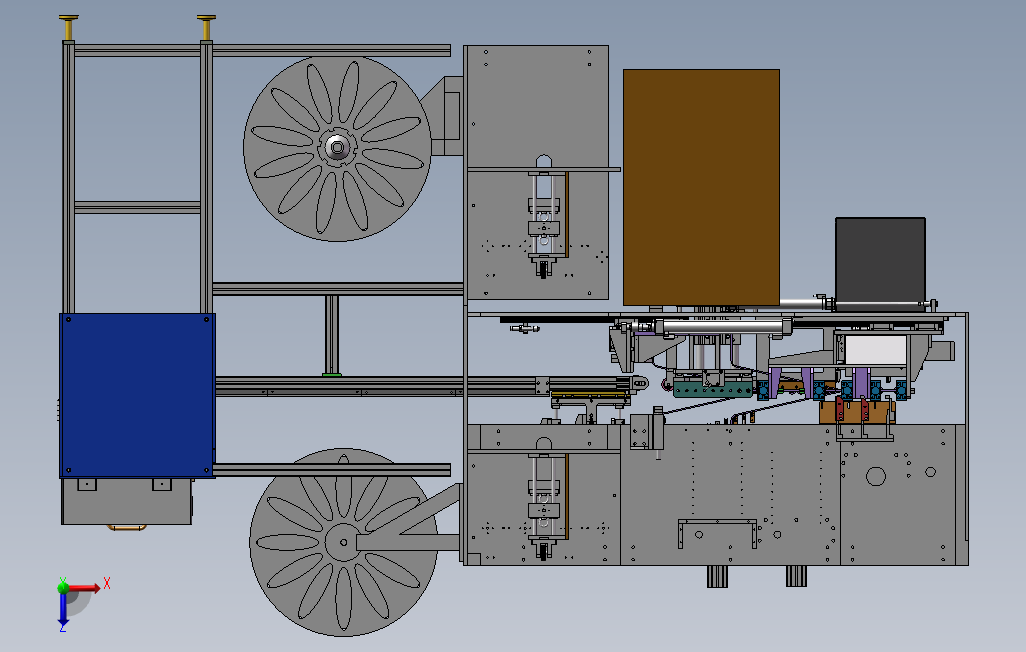
Task: Click the red X axis arrow of triad
Action: tap(86, 588)
